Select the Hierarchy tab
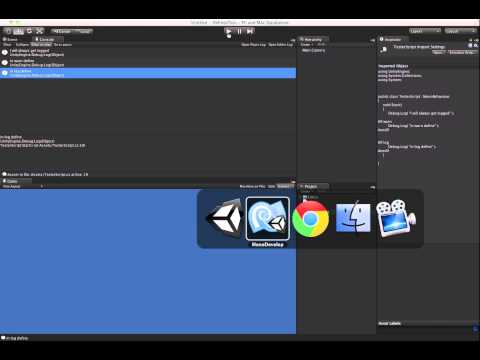480x360 pixels. [313, 39]
